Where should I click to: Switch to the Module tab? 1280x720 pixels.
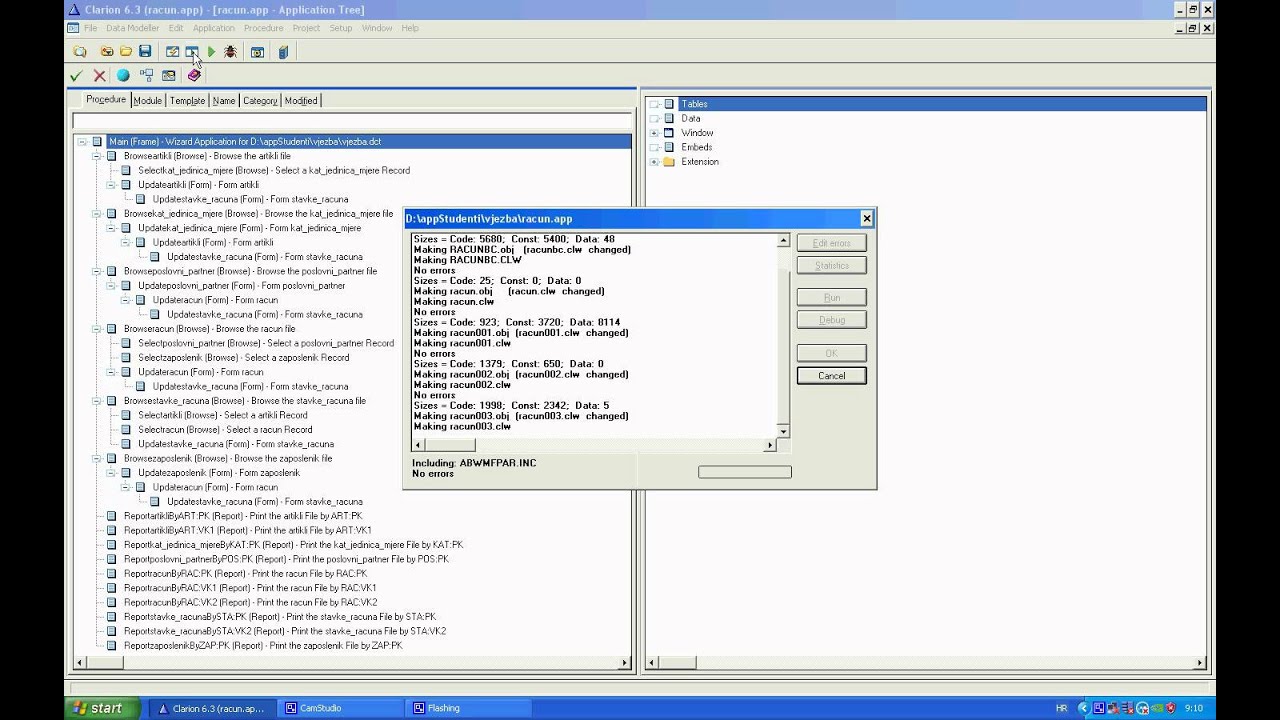pyautogui.click(x=147, y=100)
